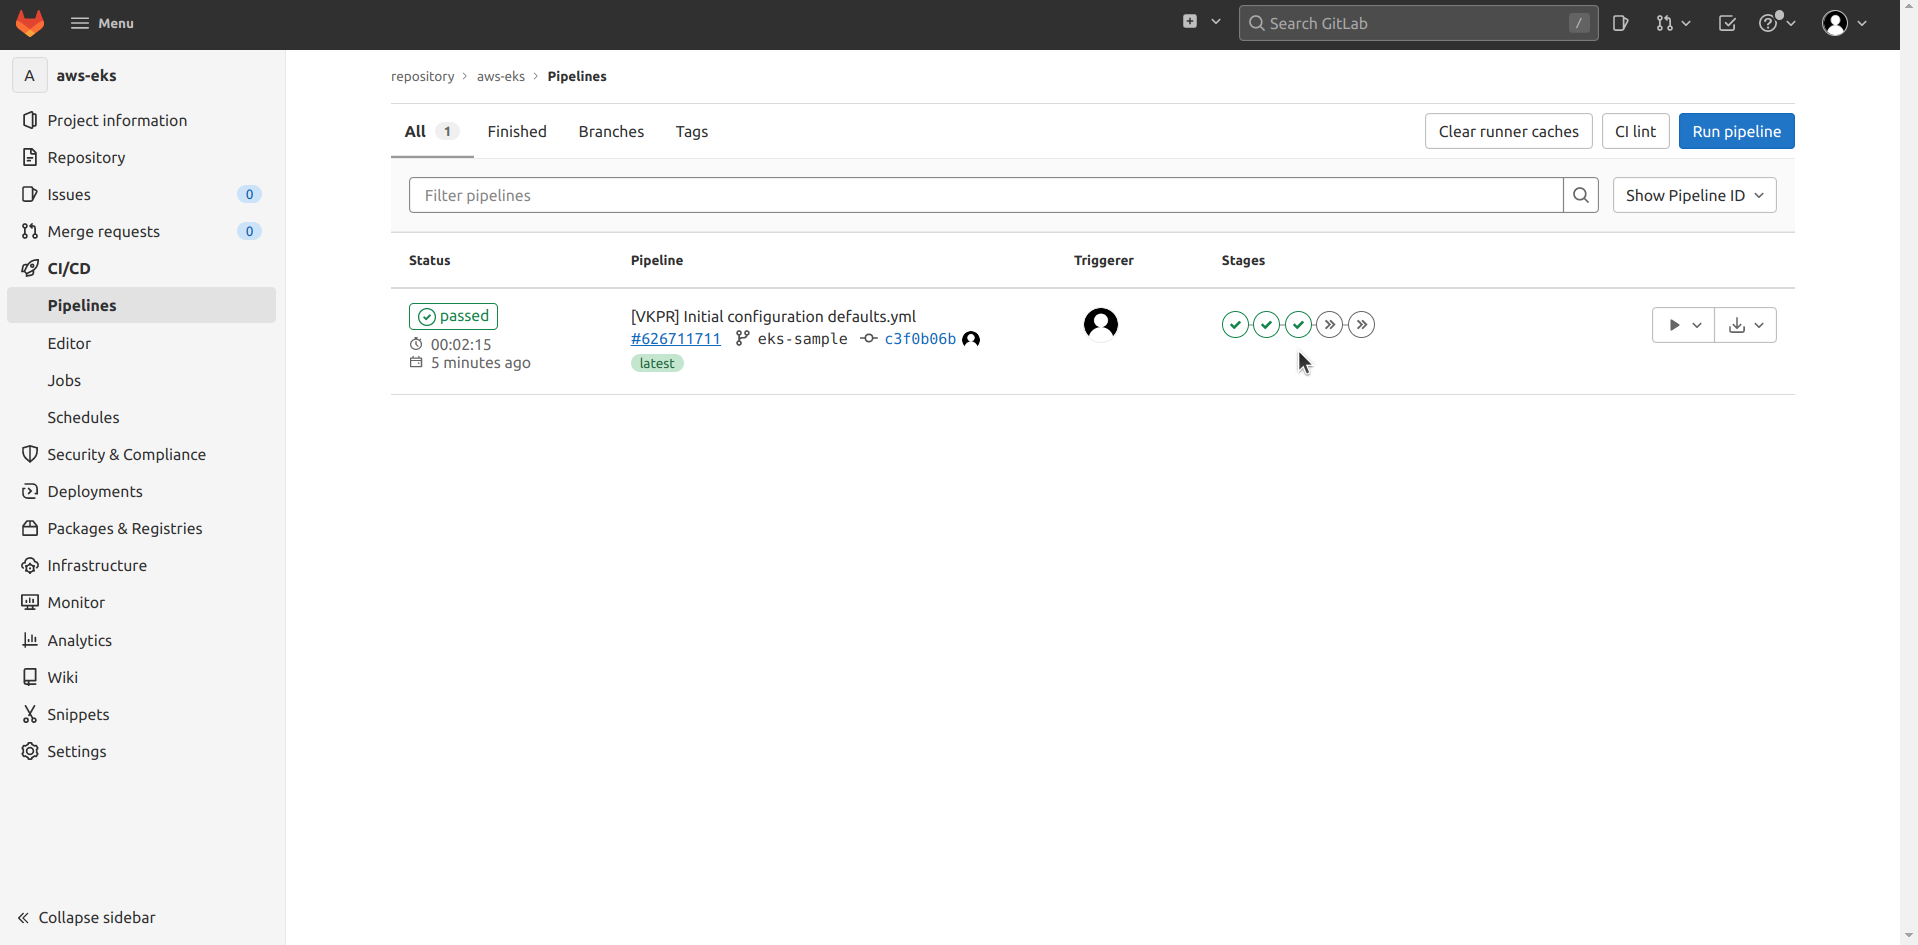
Task: Select Pipelines in the sidebar
Action: [x=142, y=305]
